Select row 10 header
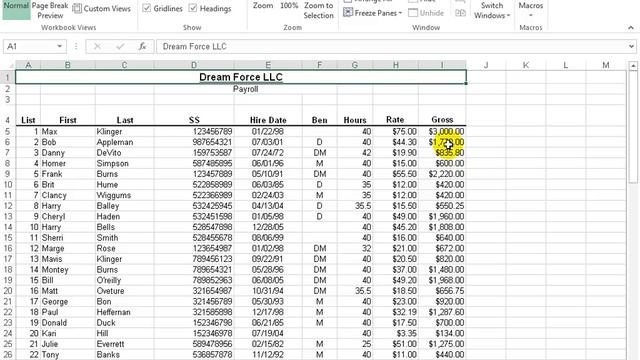The width and height of the screenshot is (640, 360). pyautogui.click(x=8, y=184)
